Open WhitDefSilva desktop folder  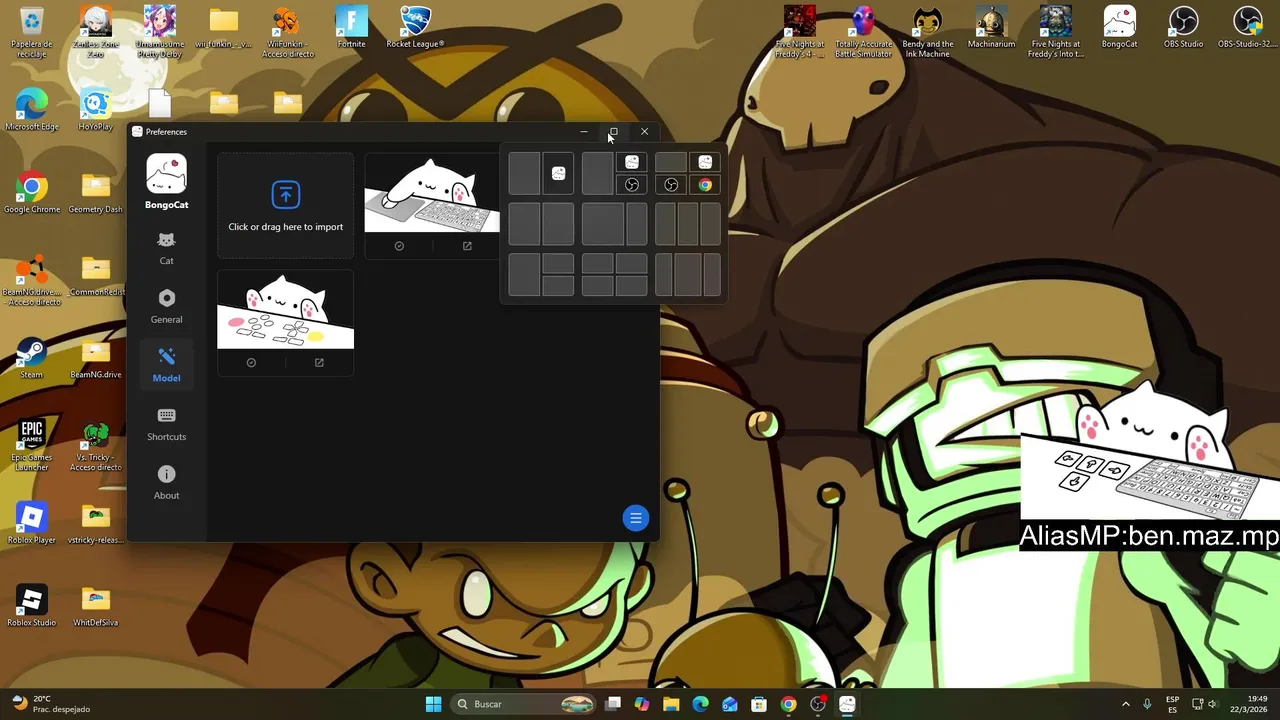click(x=96, y=606)
